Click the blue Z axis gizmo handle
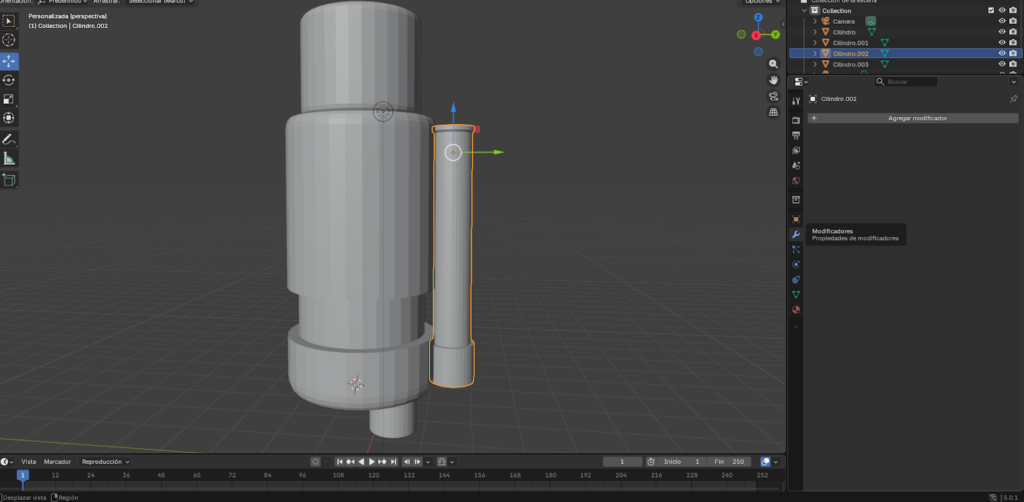The width and height of the screenshot is (1024, 502). (758, 17)
